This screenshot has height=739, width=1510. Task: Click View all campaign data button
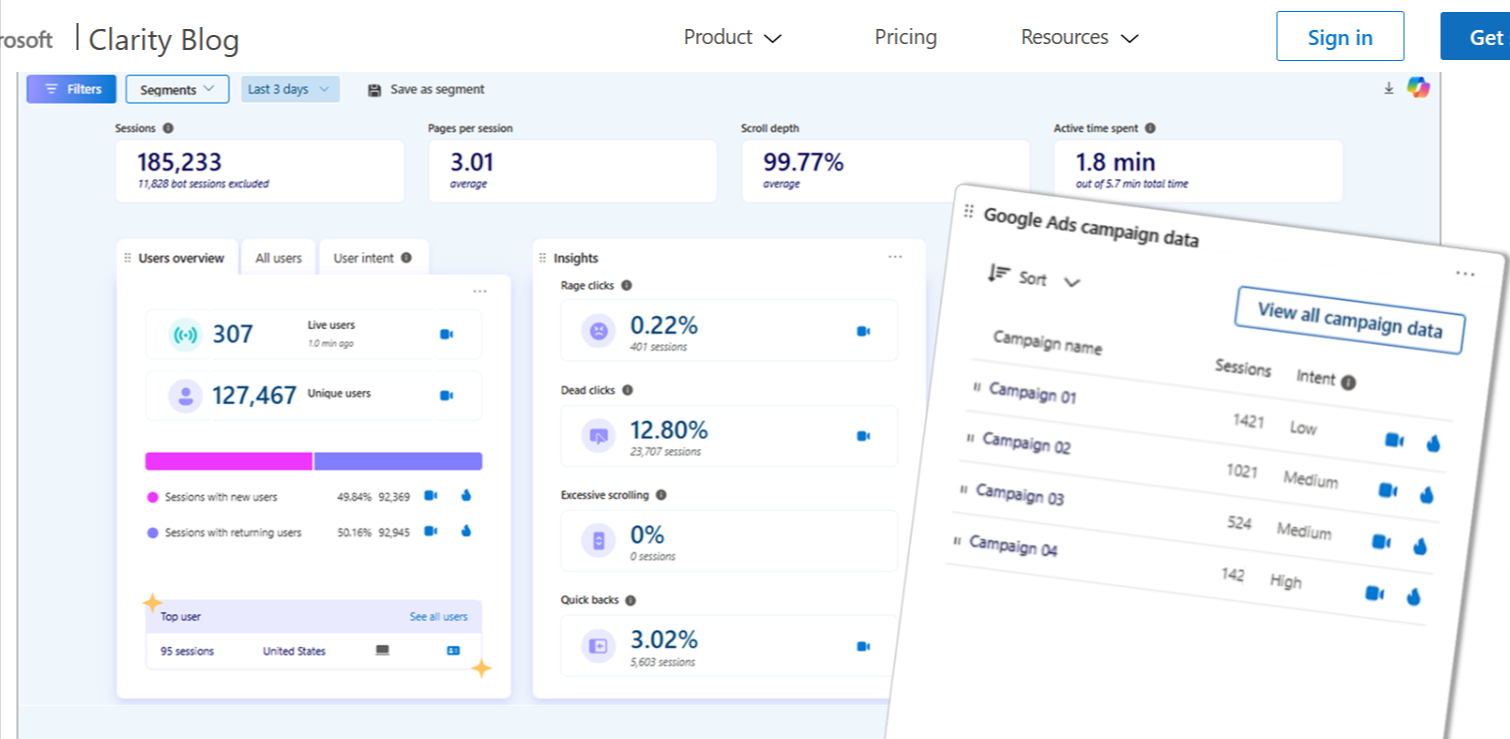(x=1350, y=320)
